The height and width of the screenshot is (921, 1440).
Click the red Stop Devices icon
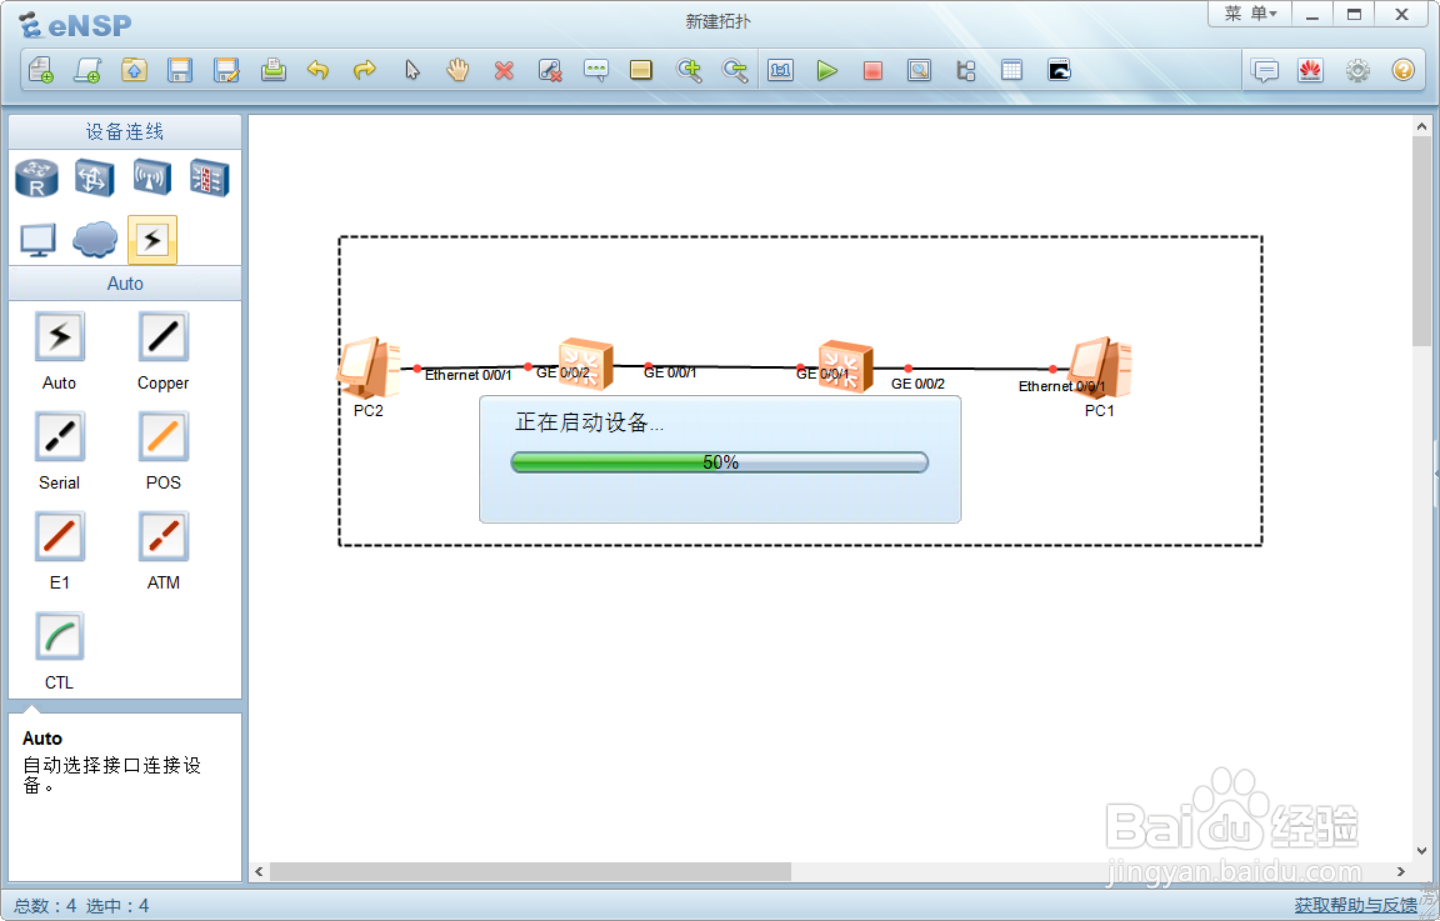(x=873, y=70)
